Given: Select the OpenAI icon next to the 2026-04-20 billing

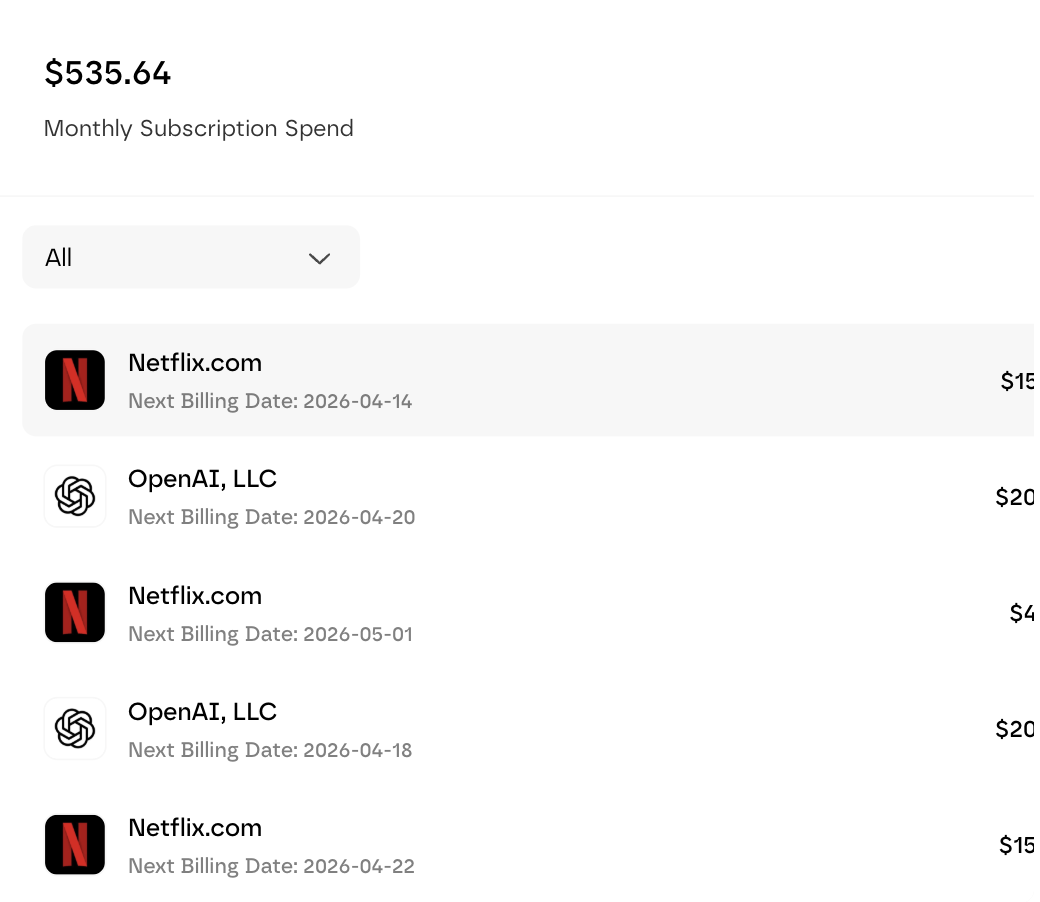Looking at the screenshot, I should (74, 496).
